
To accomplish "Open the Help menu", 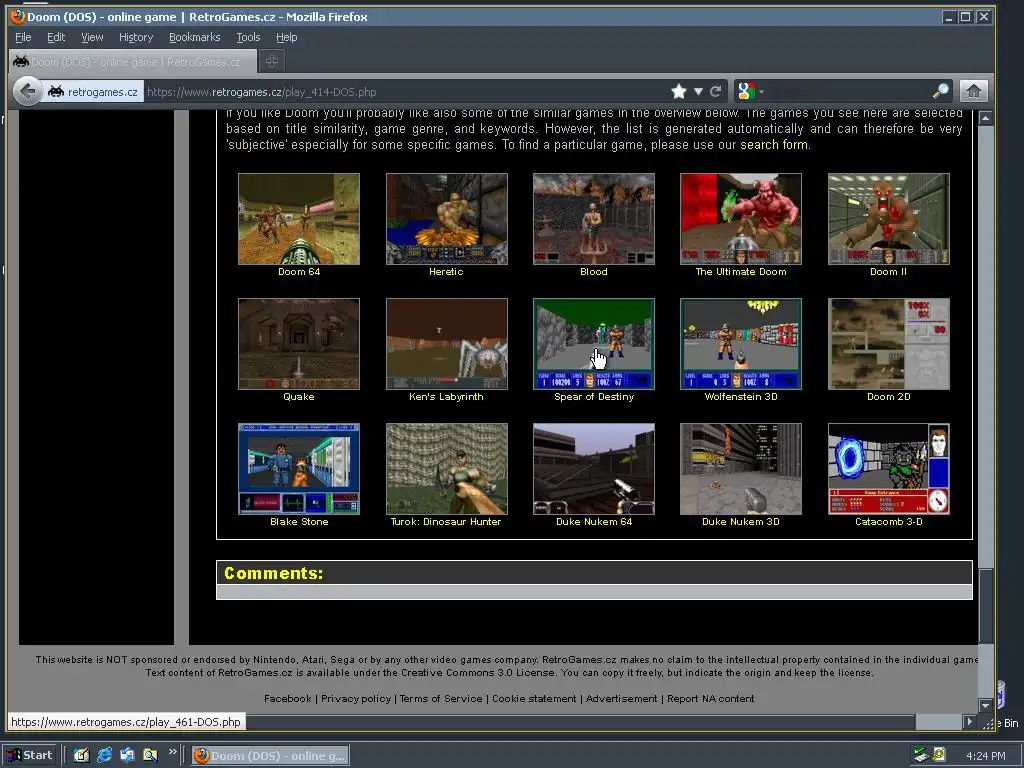I will pos(286,37).
